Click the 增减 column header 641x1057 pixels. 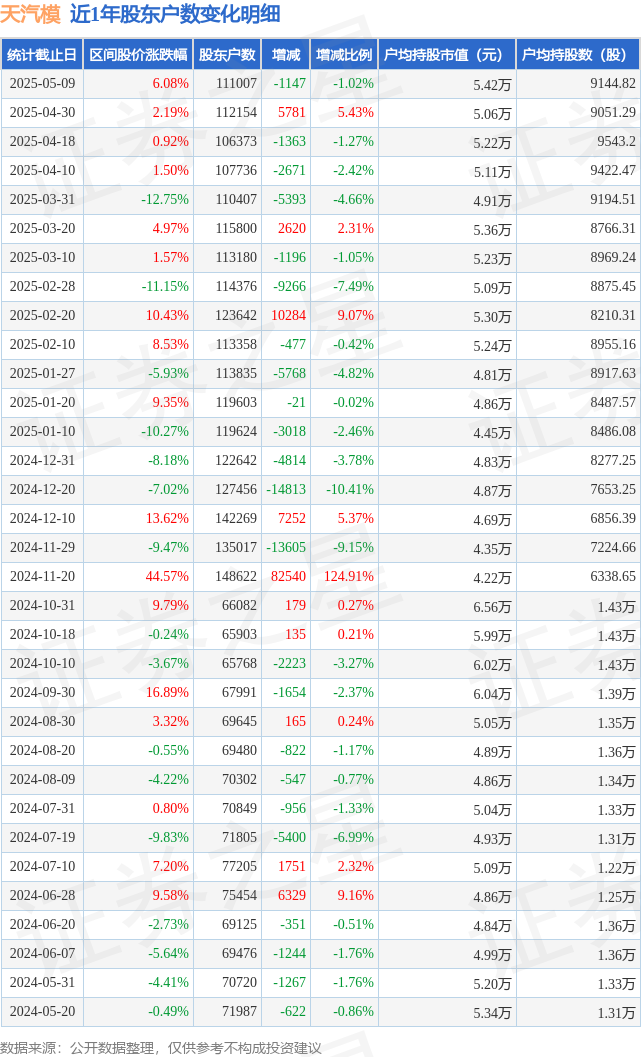click(x=286, y=55)
